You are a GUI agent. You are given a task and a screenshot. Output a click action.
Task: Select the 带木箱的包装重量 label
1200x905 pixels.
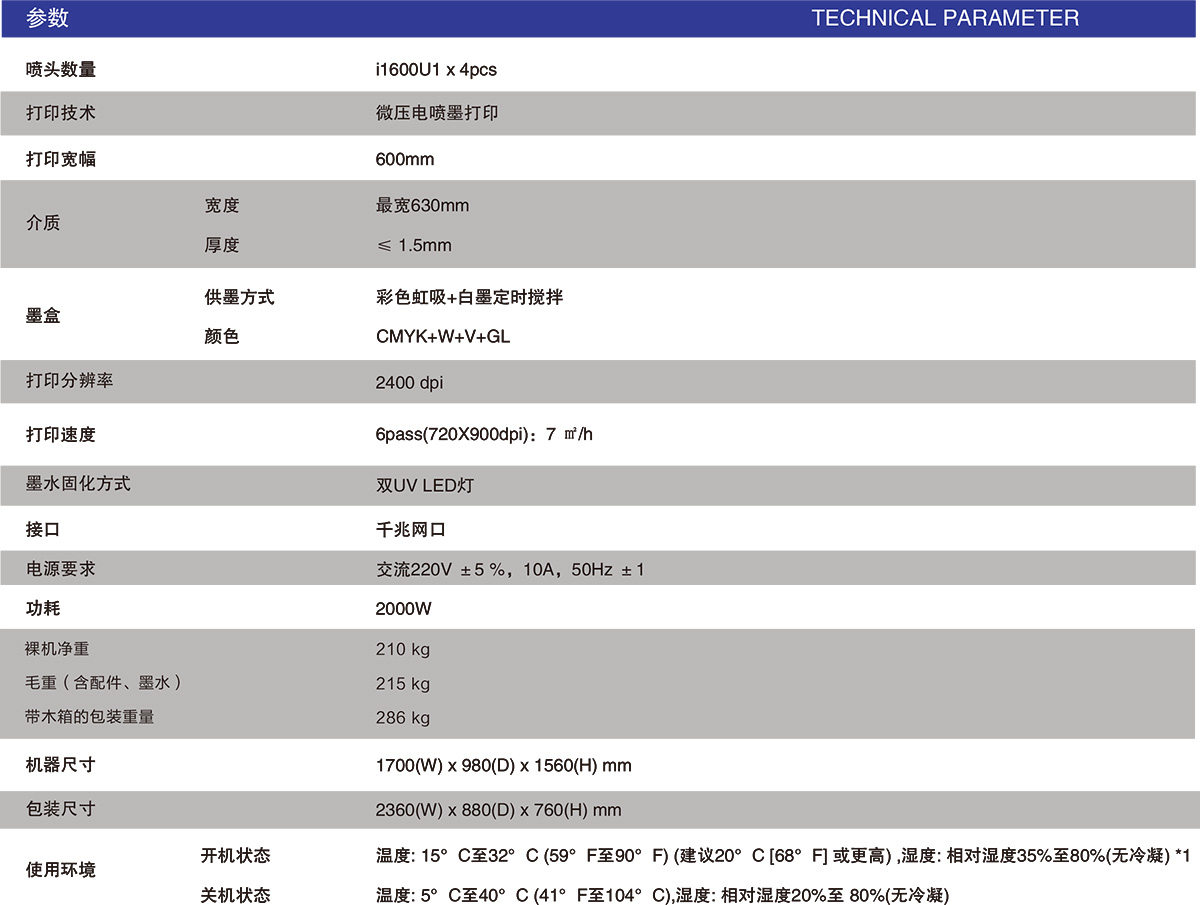[90, 717]
